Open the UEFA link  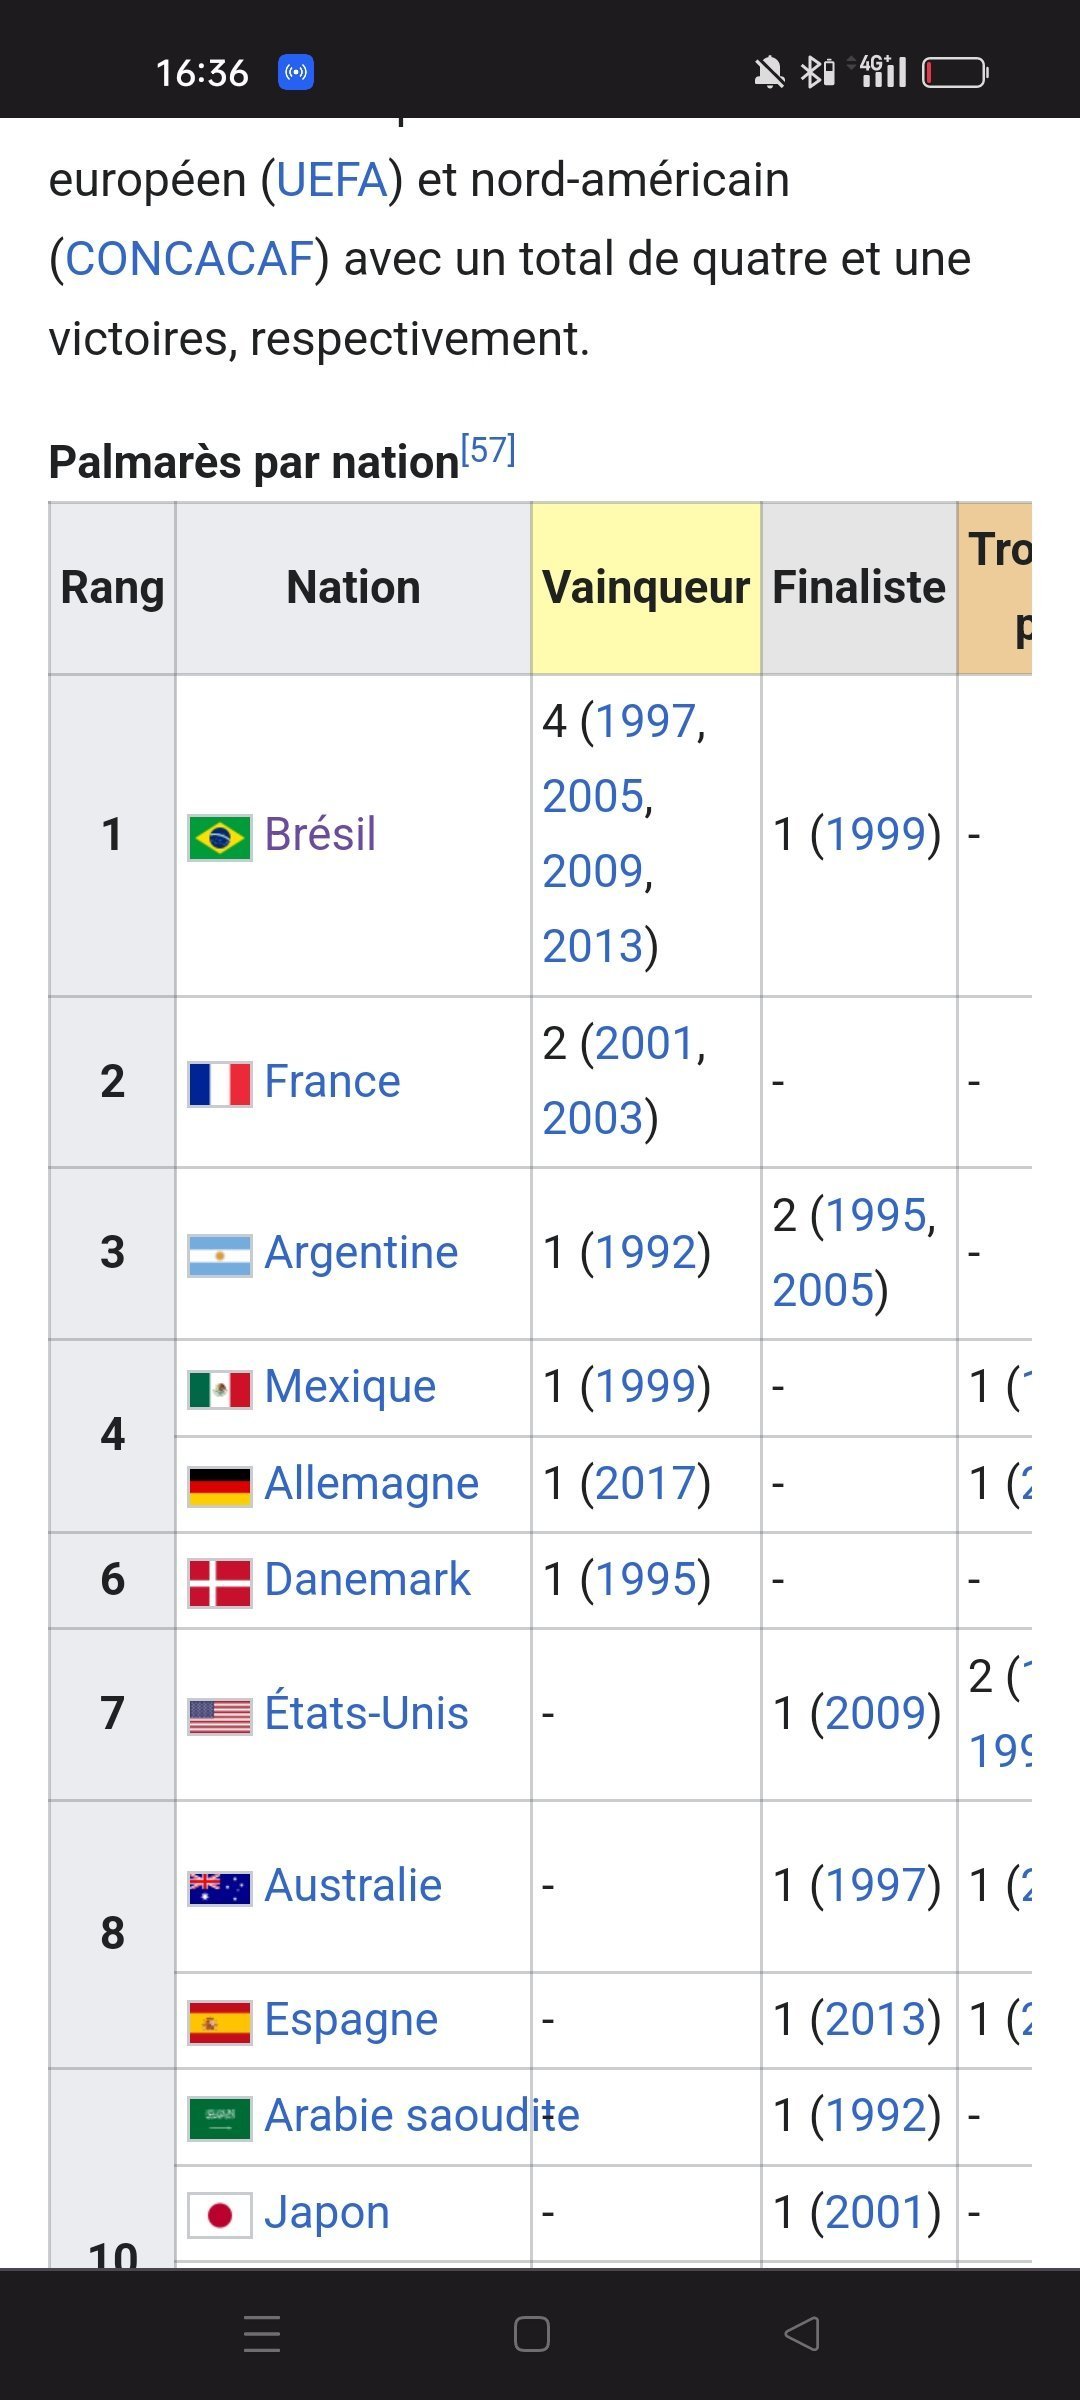pyautogui.click(x=331, y=181)
